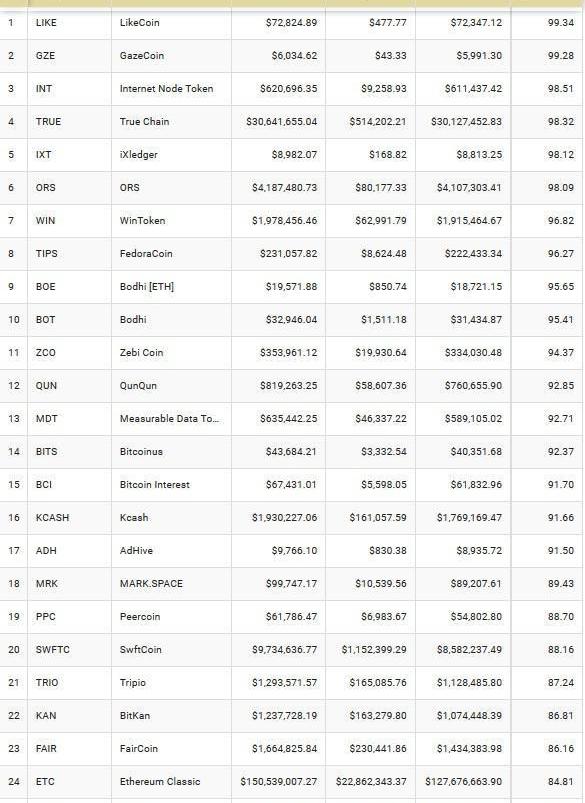Click the ZCO ticker symbol

(45, 353)
